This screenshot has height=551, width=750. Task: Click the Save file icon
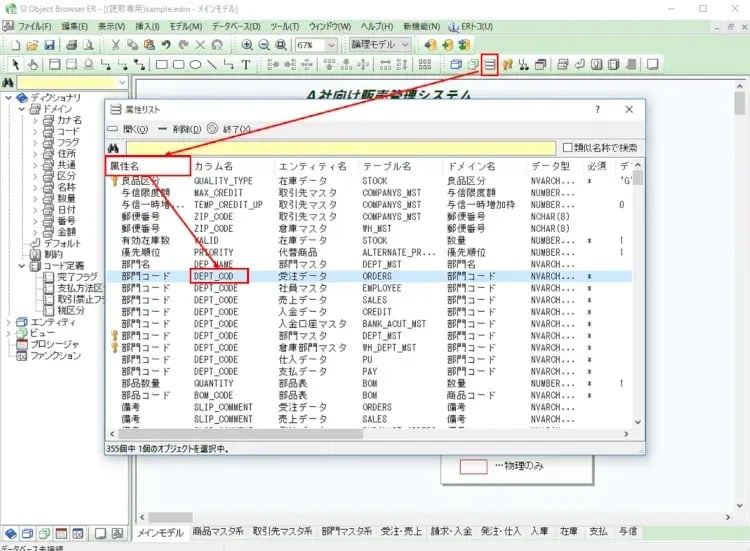50,45
